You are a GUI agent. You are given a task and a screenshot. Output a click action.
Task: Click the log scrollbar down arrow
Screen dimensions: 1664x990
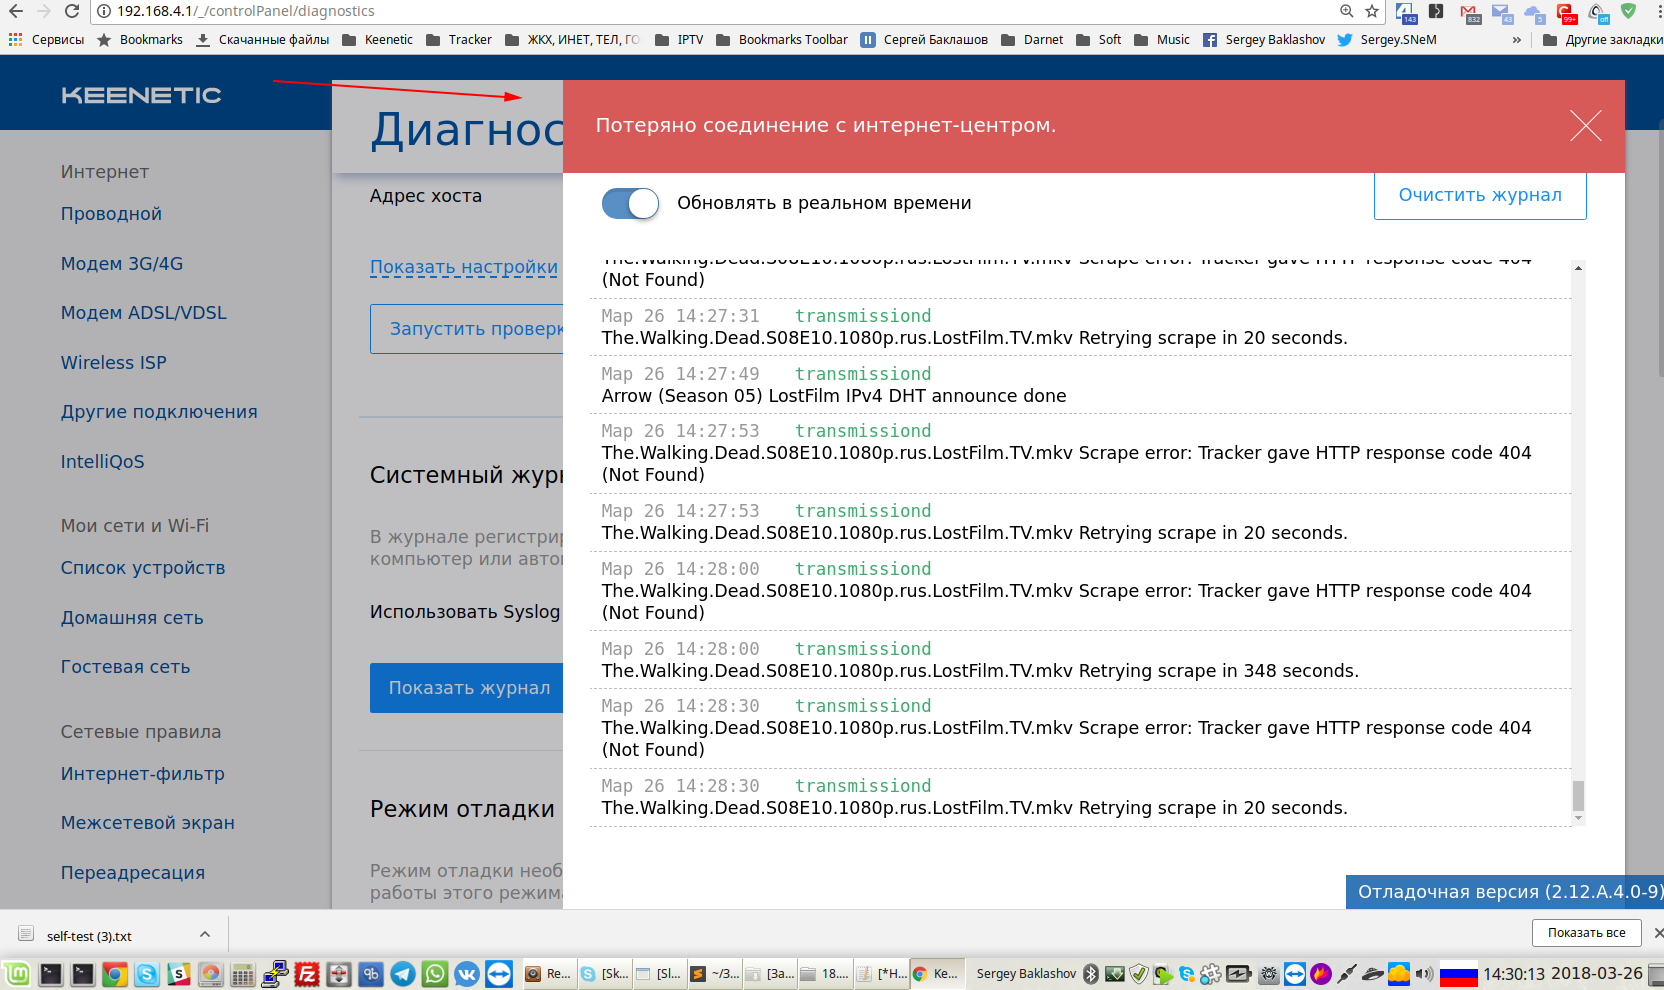(1578, 819)
